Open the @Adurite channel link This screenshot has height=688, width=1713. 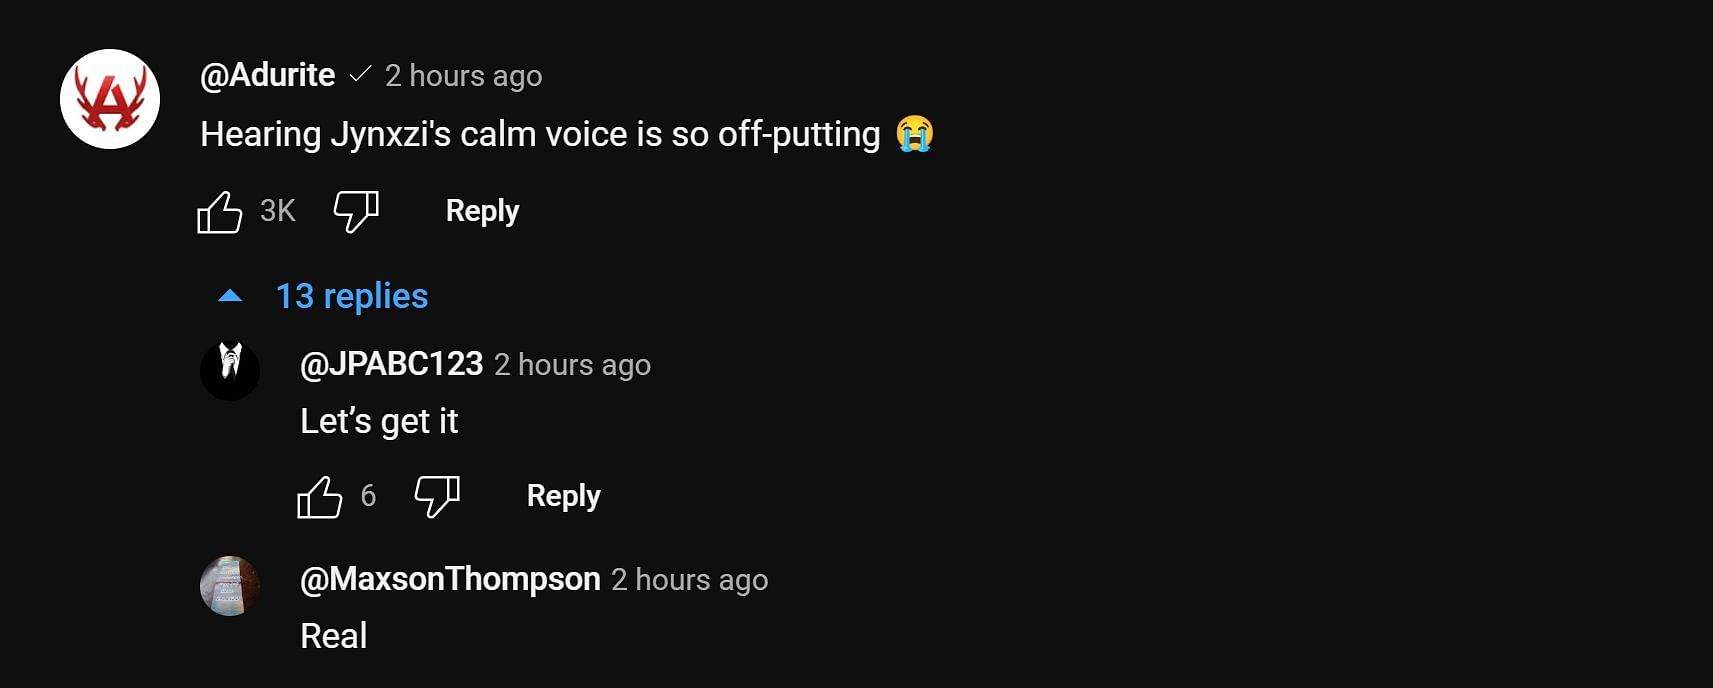pyautogui.click(x=267, y=75)
